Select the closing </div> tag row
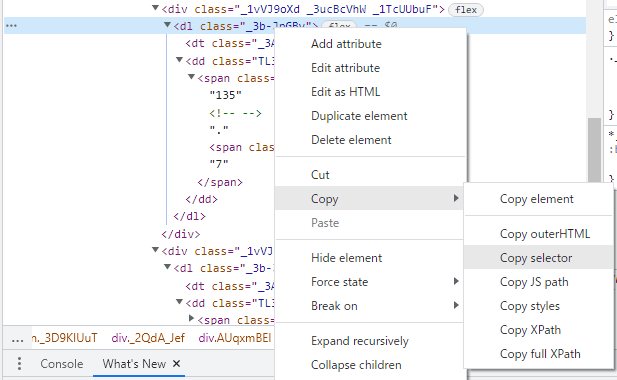The image size is (617, 380). click(181, 234)
